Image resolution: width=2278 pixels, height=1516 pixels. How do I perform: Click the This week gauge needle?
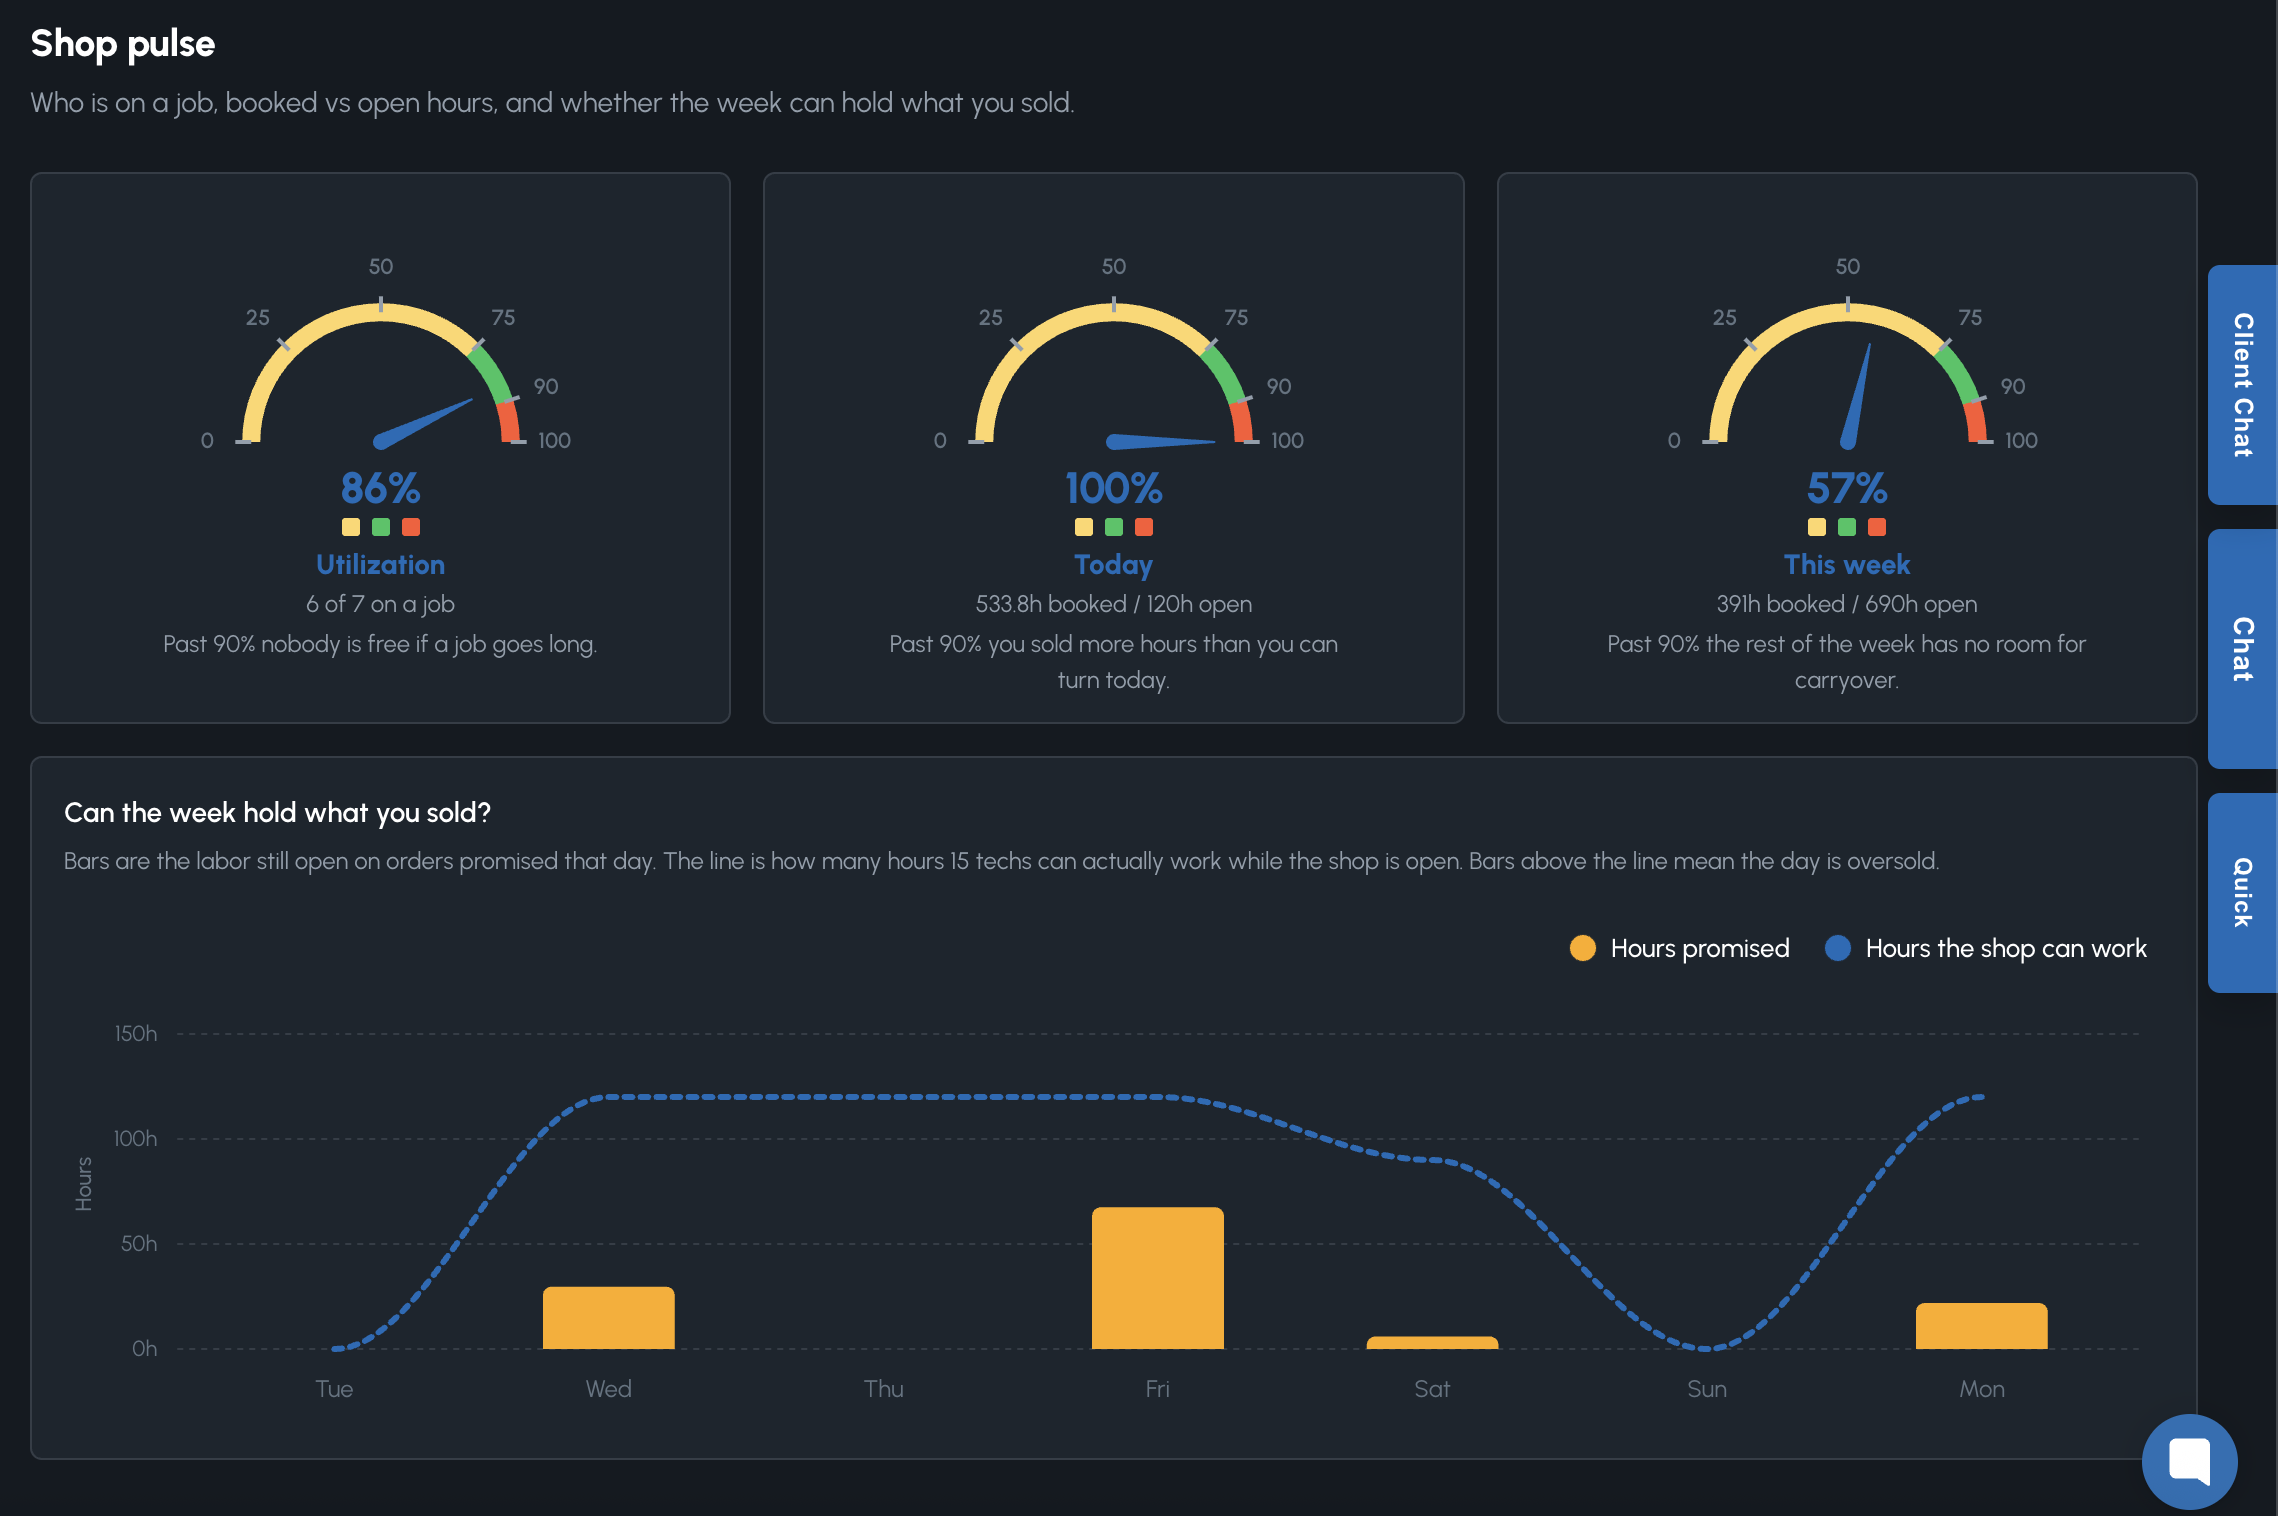1856,397
